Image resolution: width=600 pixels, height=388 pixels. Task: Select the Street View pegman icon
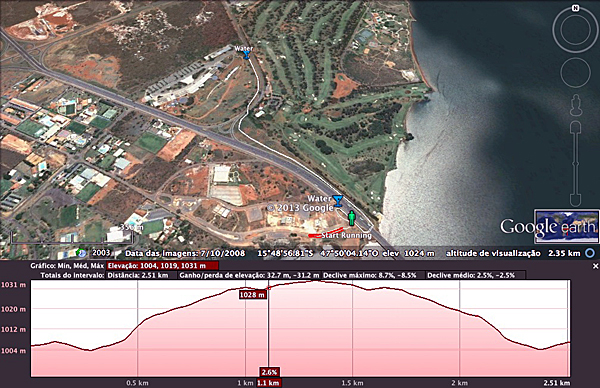tap(576, 105)
